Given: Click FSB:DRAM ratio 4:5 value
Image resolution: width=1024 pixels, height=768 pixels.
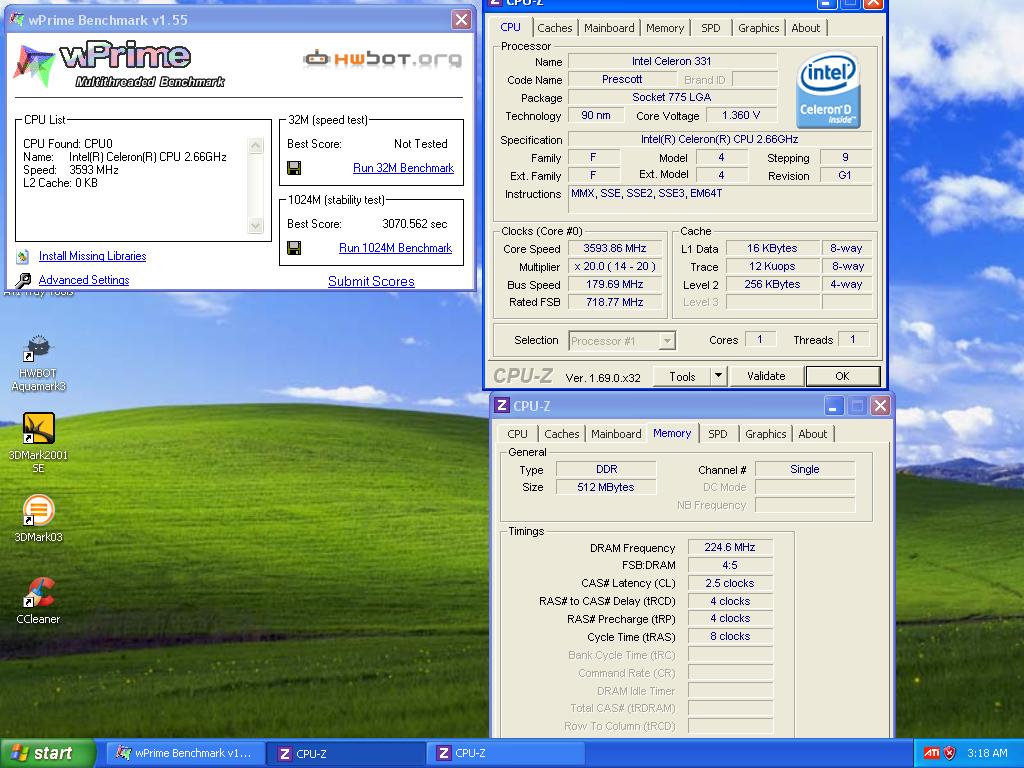Looking at the screenshot, I should [x=729, y=566].
